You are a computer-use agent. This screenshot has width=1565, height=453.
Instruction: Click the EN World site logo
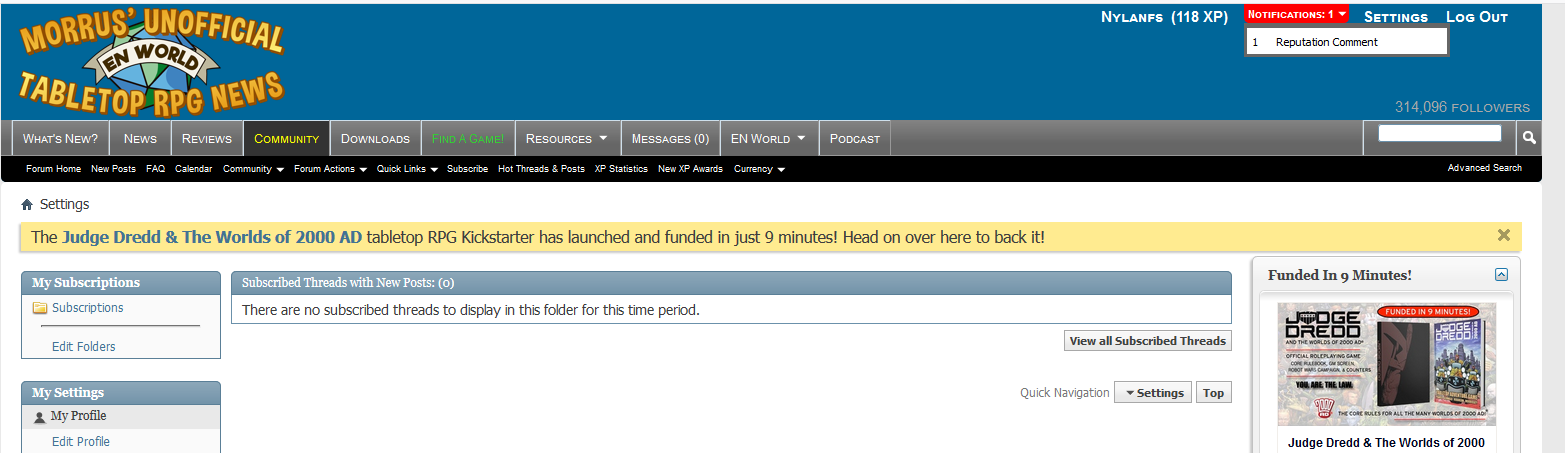click(x=152, y=62)
